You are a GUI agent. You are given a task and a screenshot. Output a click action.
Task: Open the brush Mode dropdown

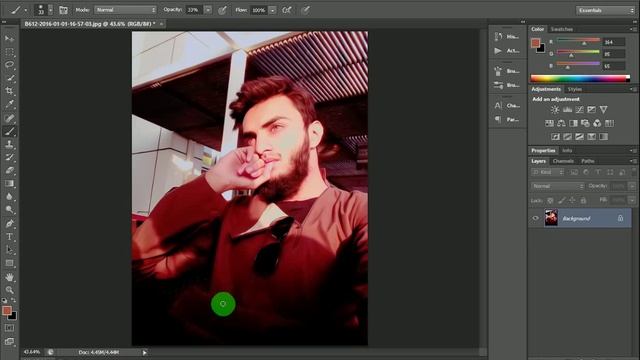pyautogui.click(x=125, y=10)
